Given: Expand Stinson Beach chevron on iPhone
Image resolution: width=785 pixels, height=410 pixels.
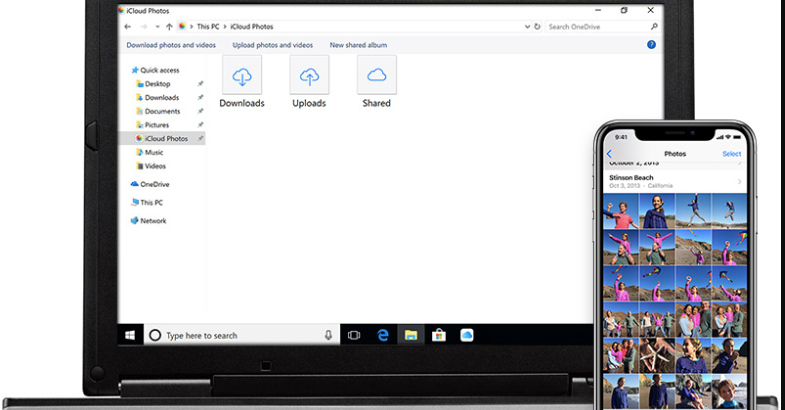Looking at the screenshot, I should [739, 182].
